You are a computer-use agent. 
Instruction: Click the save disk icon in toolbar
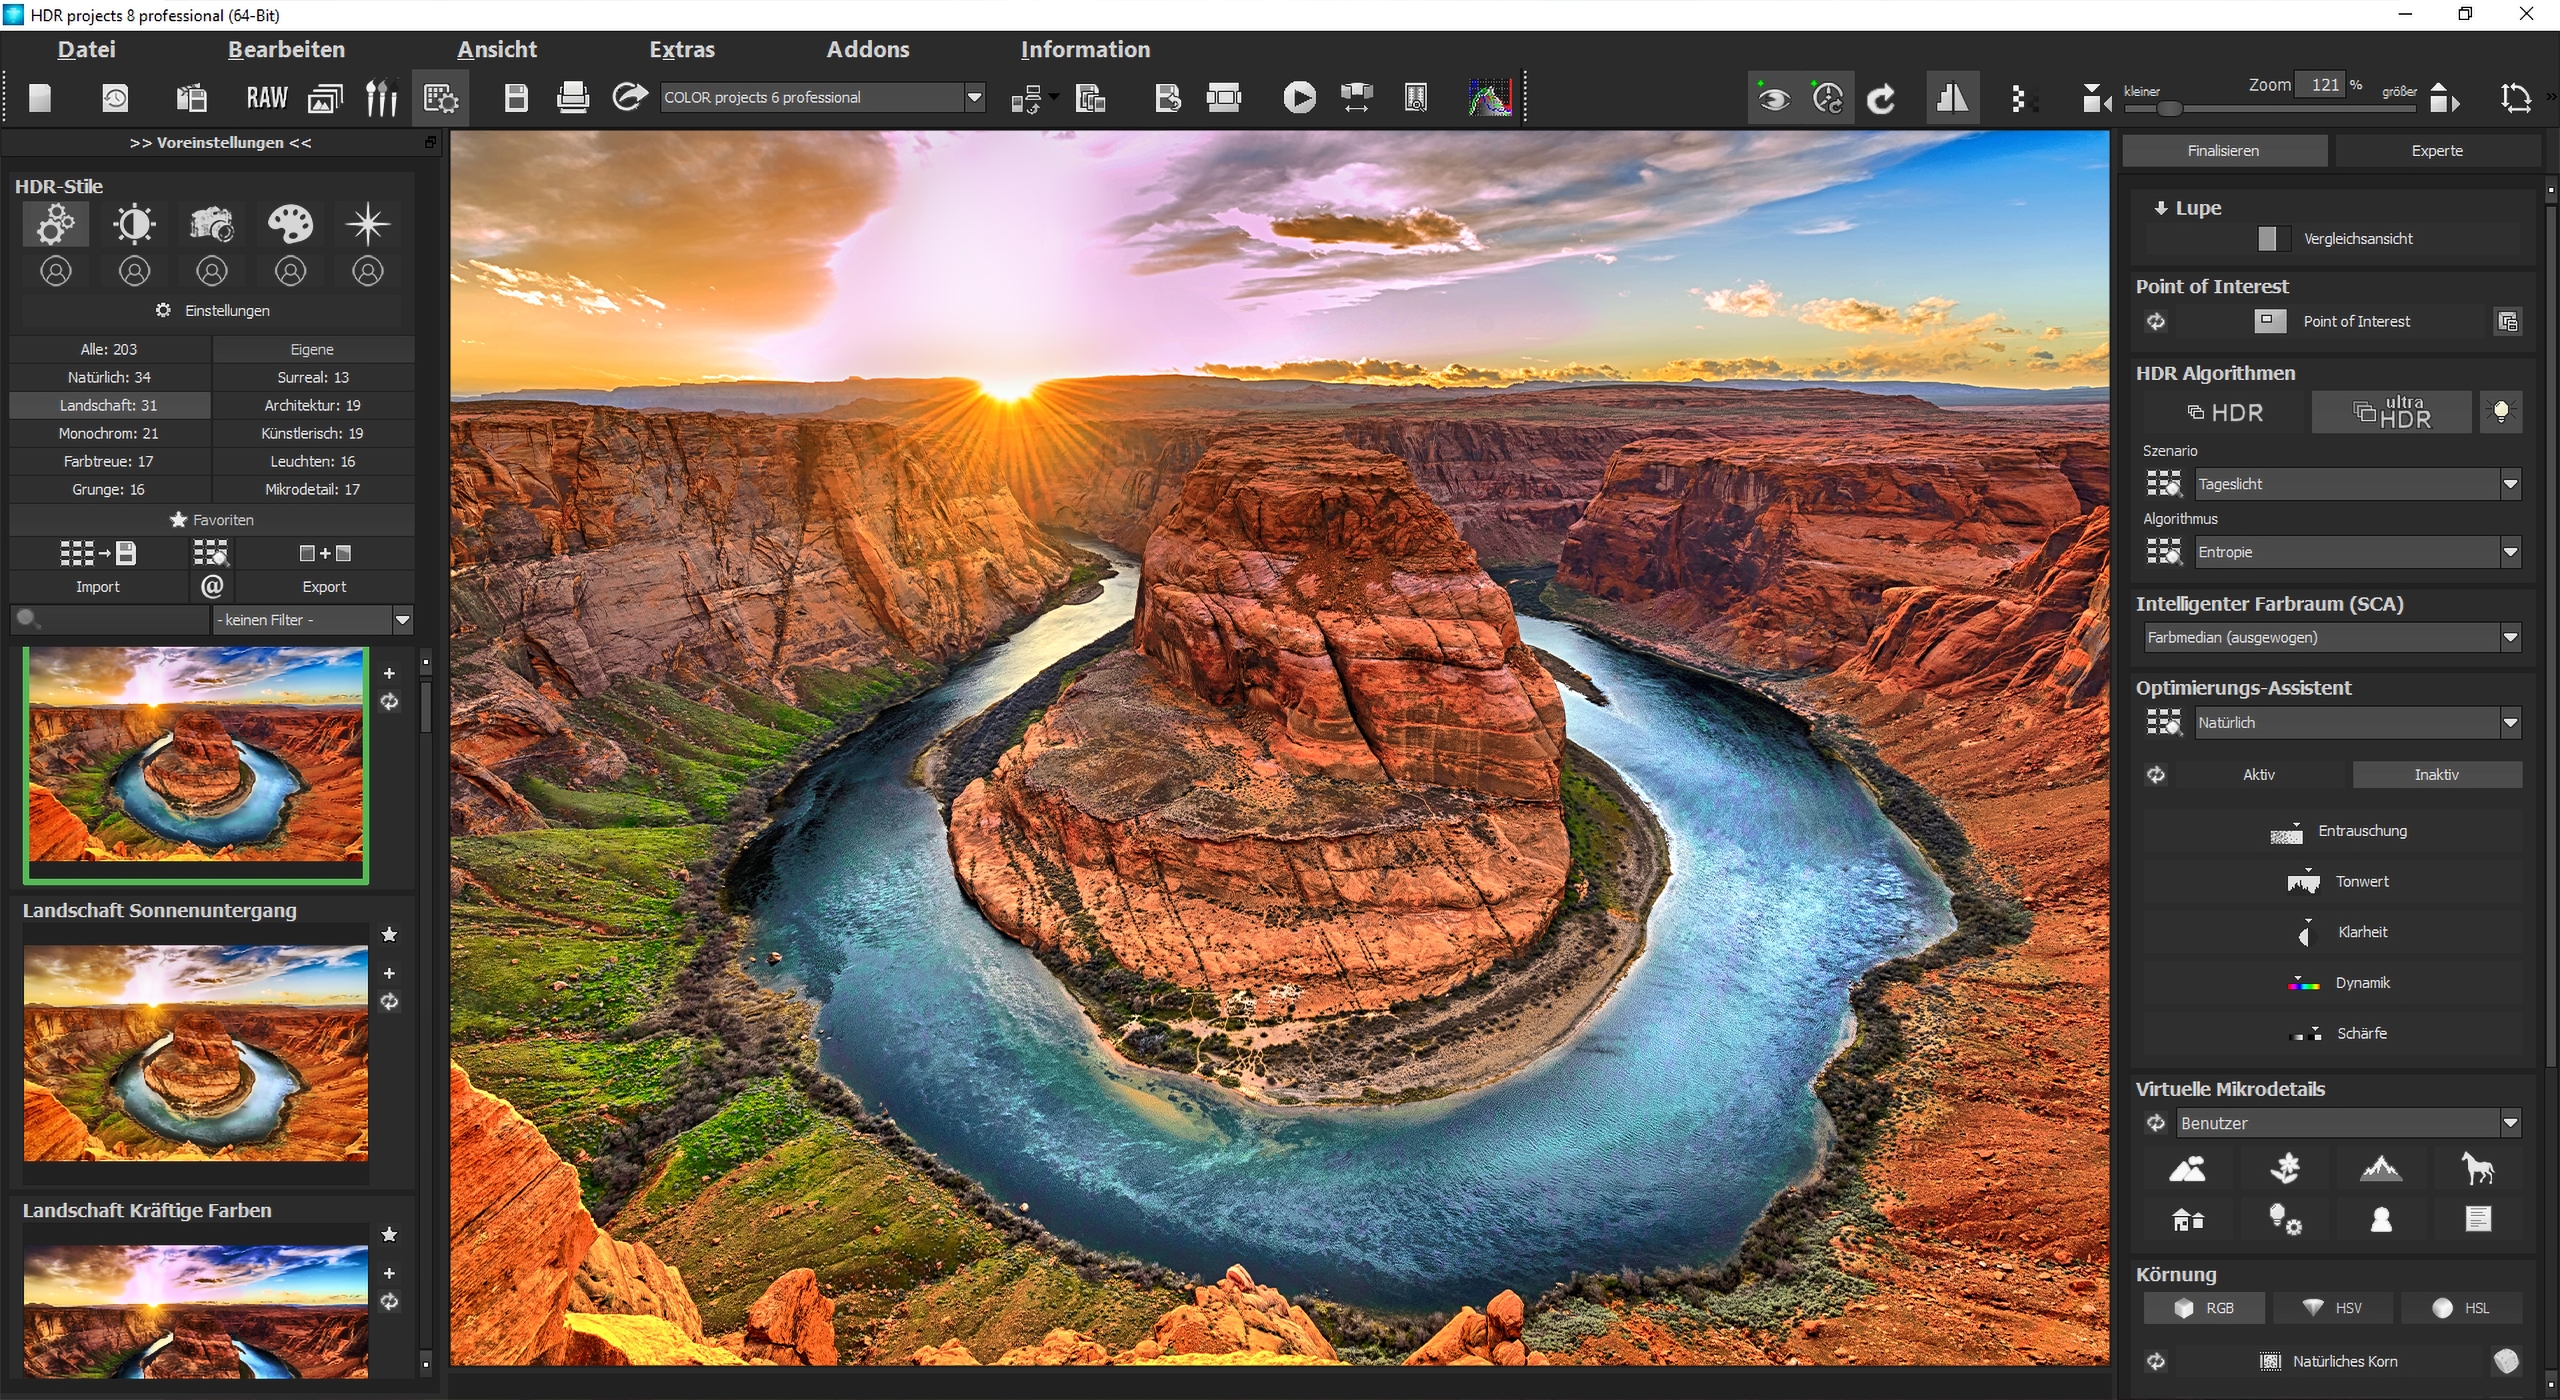point(516,98)
